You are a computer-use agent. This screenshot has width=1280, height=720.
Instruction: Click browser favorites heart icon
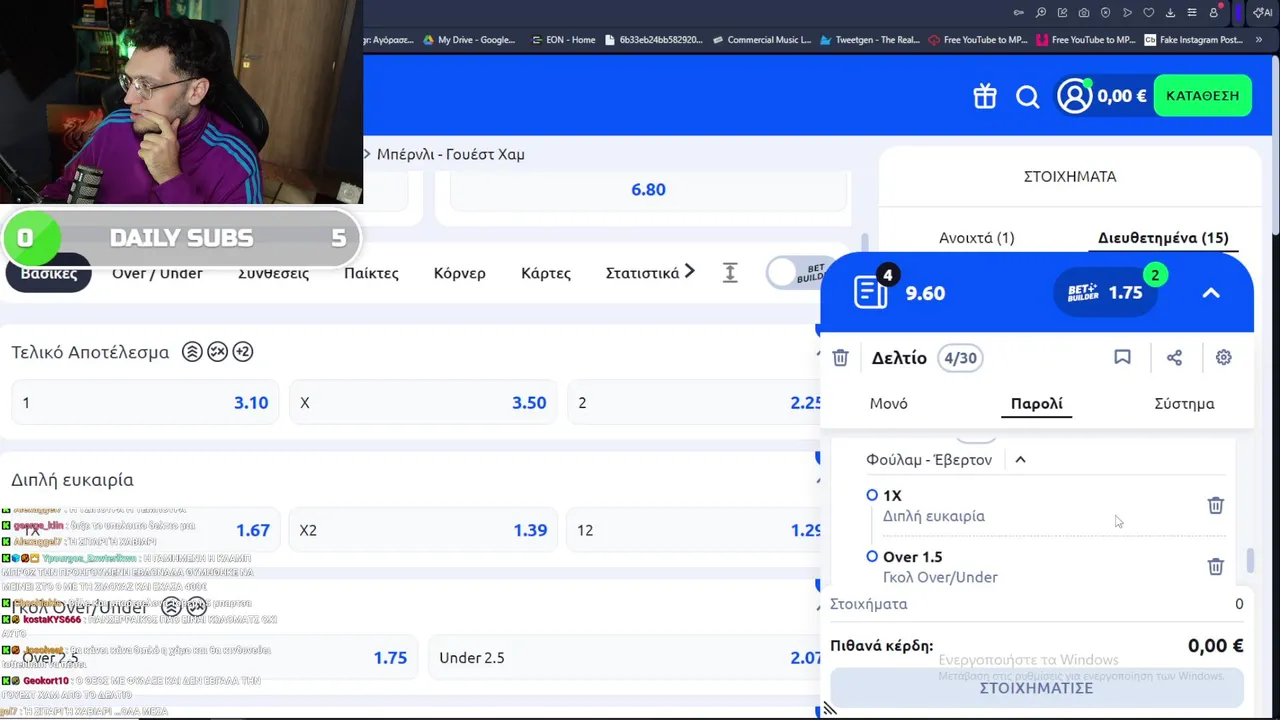click(x=1149, y=13)
